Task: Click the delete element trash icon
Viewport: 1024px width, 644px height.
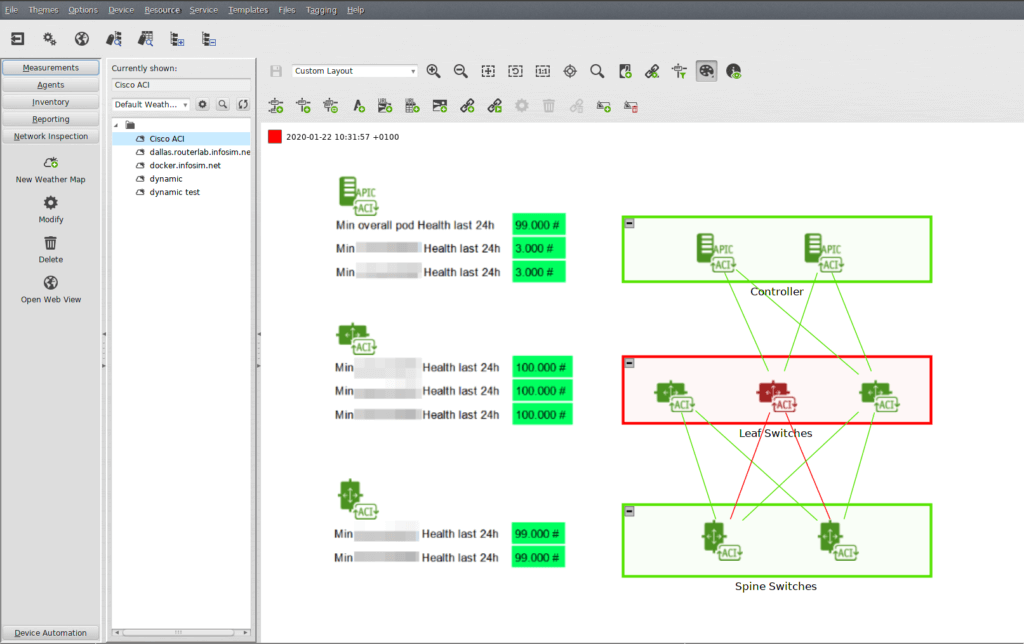Action: coord(548,105)
